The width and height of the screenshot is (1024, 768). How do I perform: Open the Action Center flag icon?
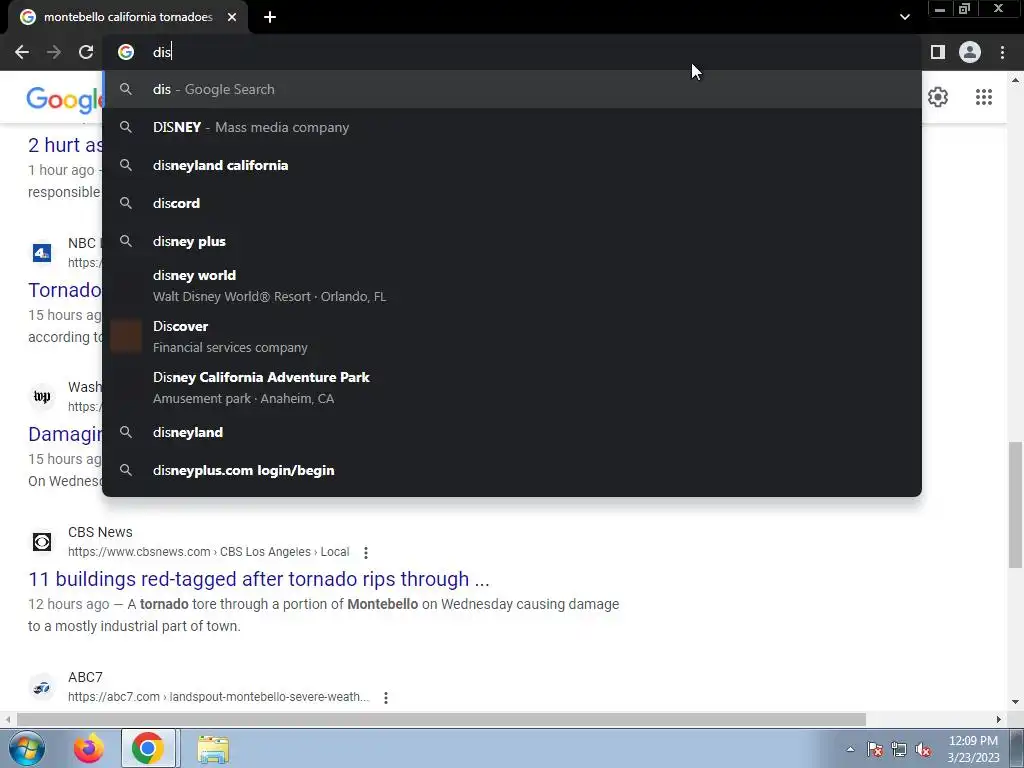875,749
